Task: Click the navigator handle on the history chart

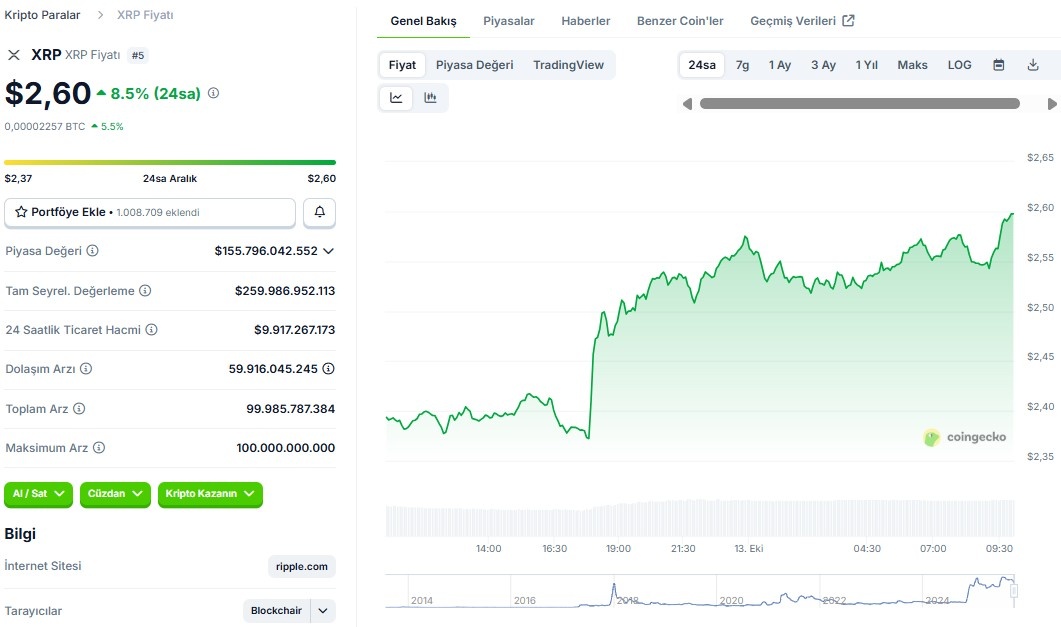Action: point(1014,591)
